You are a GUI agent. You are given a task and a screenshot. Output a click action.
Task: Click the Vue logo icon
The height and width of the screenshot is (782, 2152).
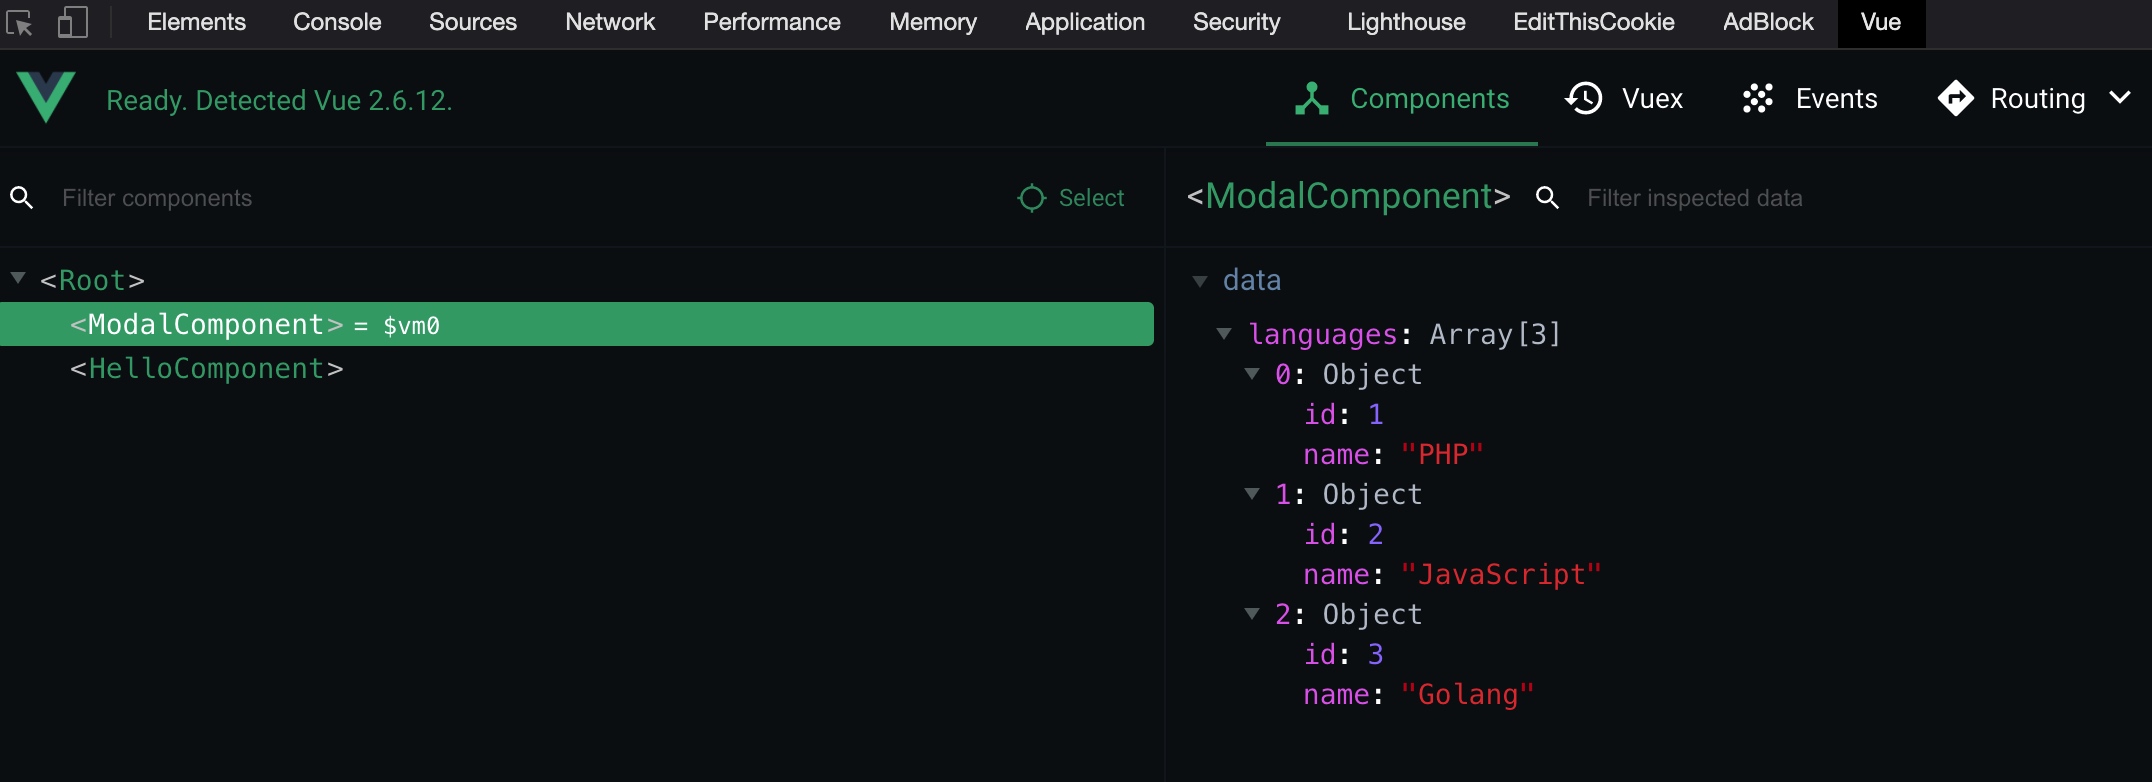pyautogui.click(x=46, y=97)
